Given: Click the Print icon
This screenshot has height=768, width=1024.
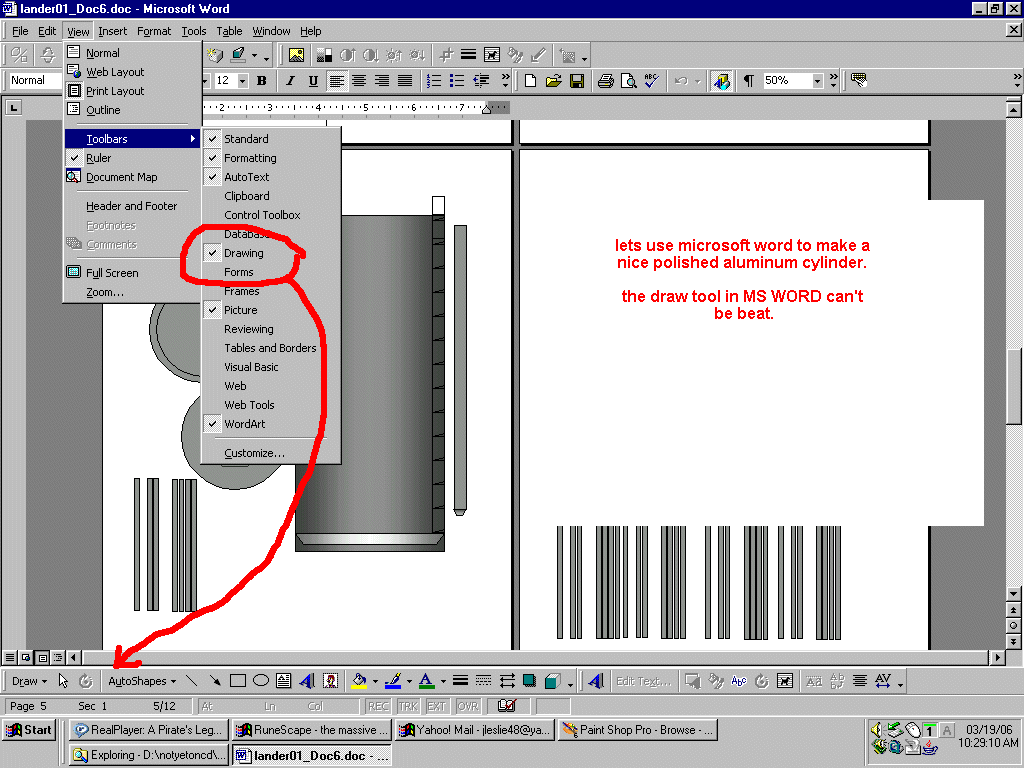Looking at the screenshot, I should point(605,81).
